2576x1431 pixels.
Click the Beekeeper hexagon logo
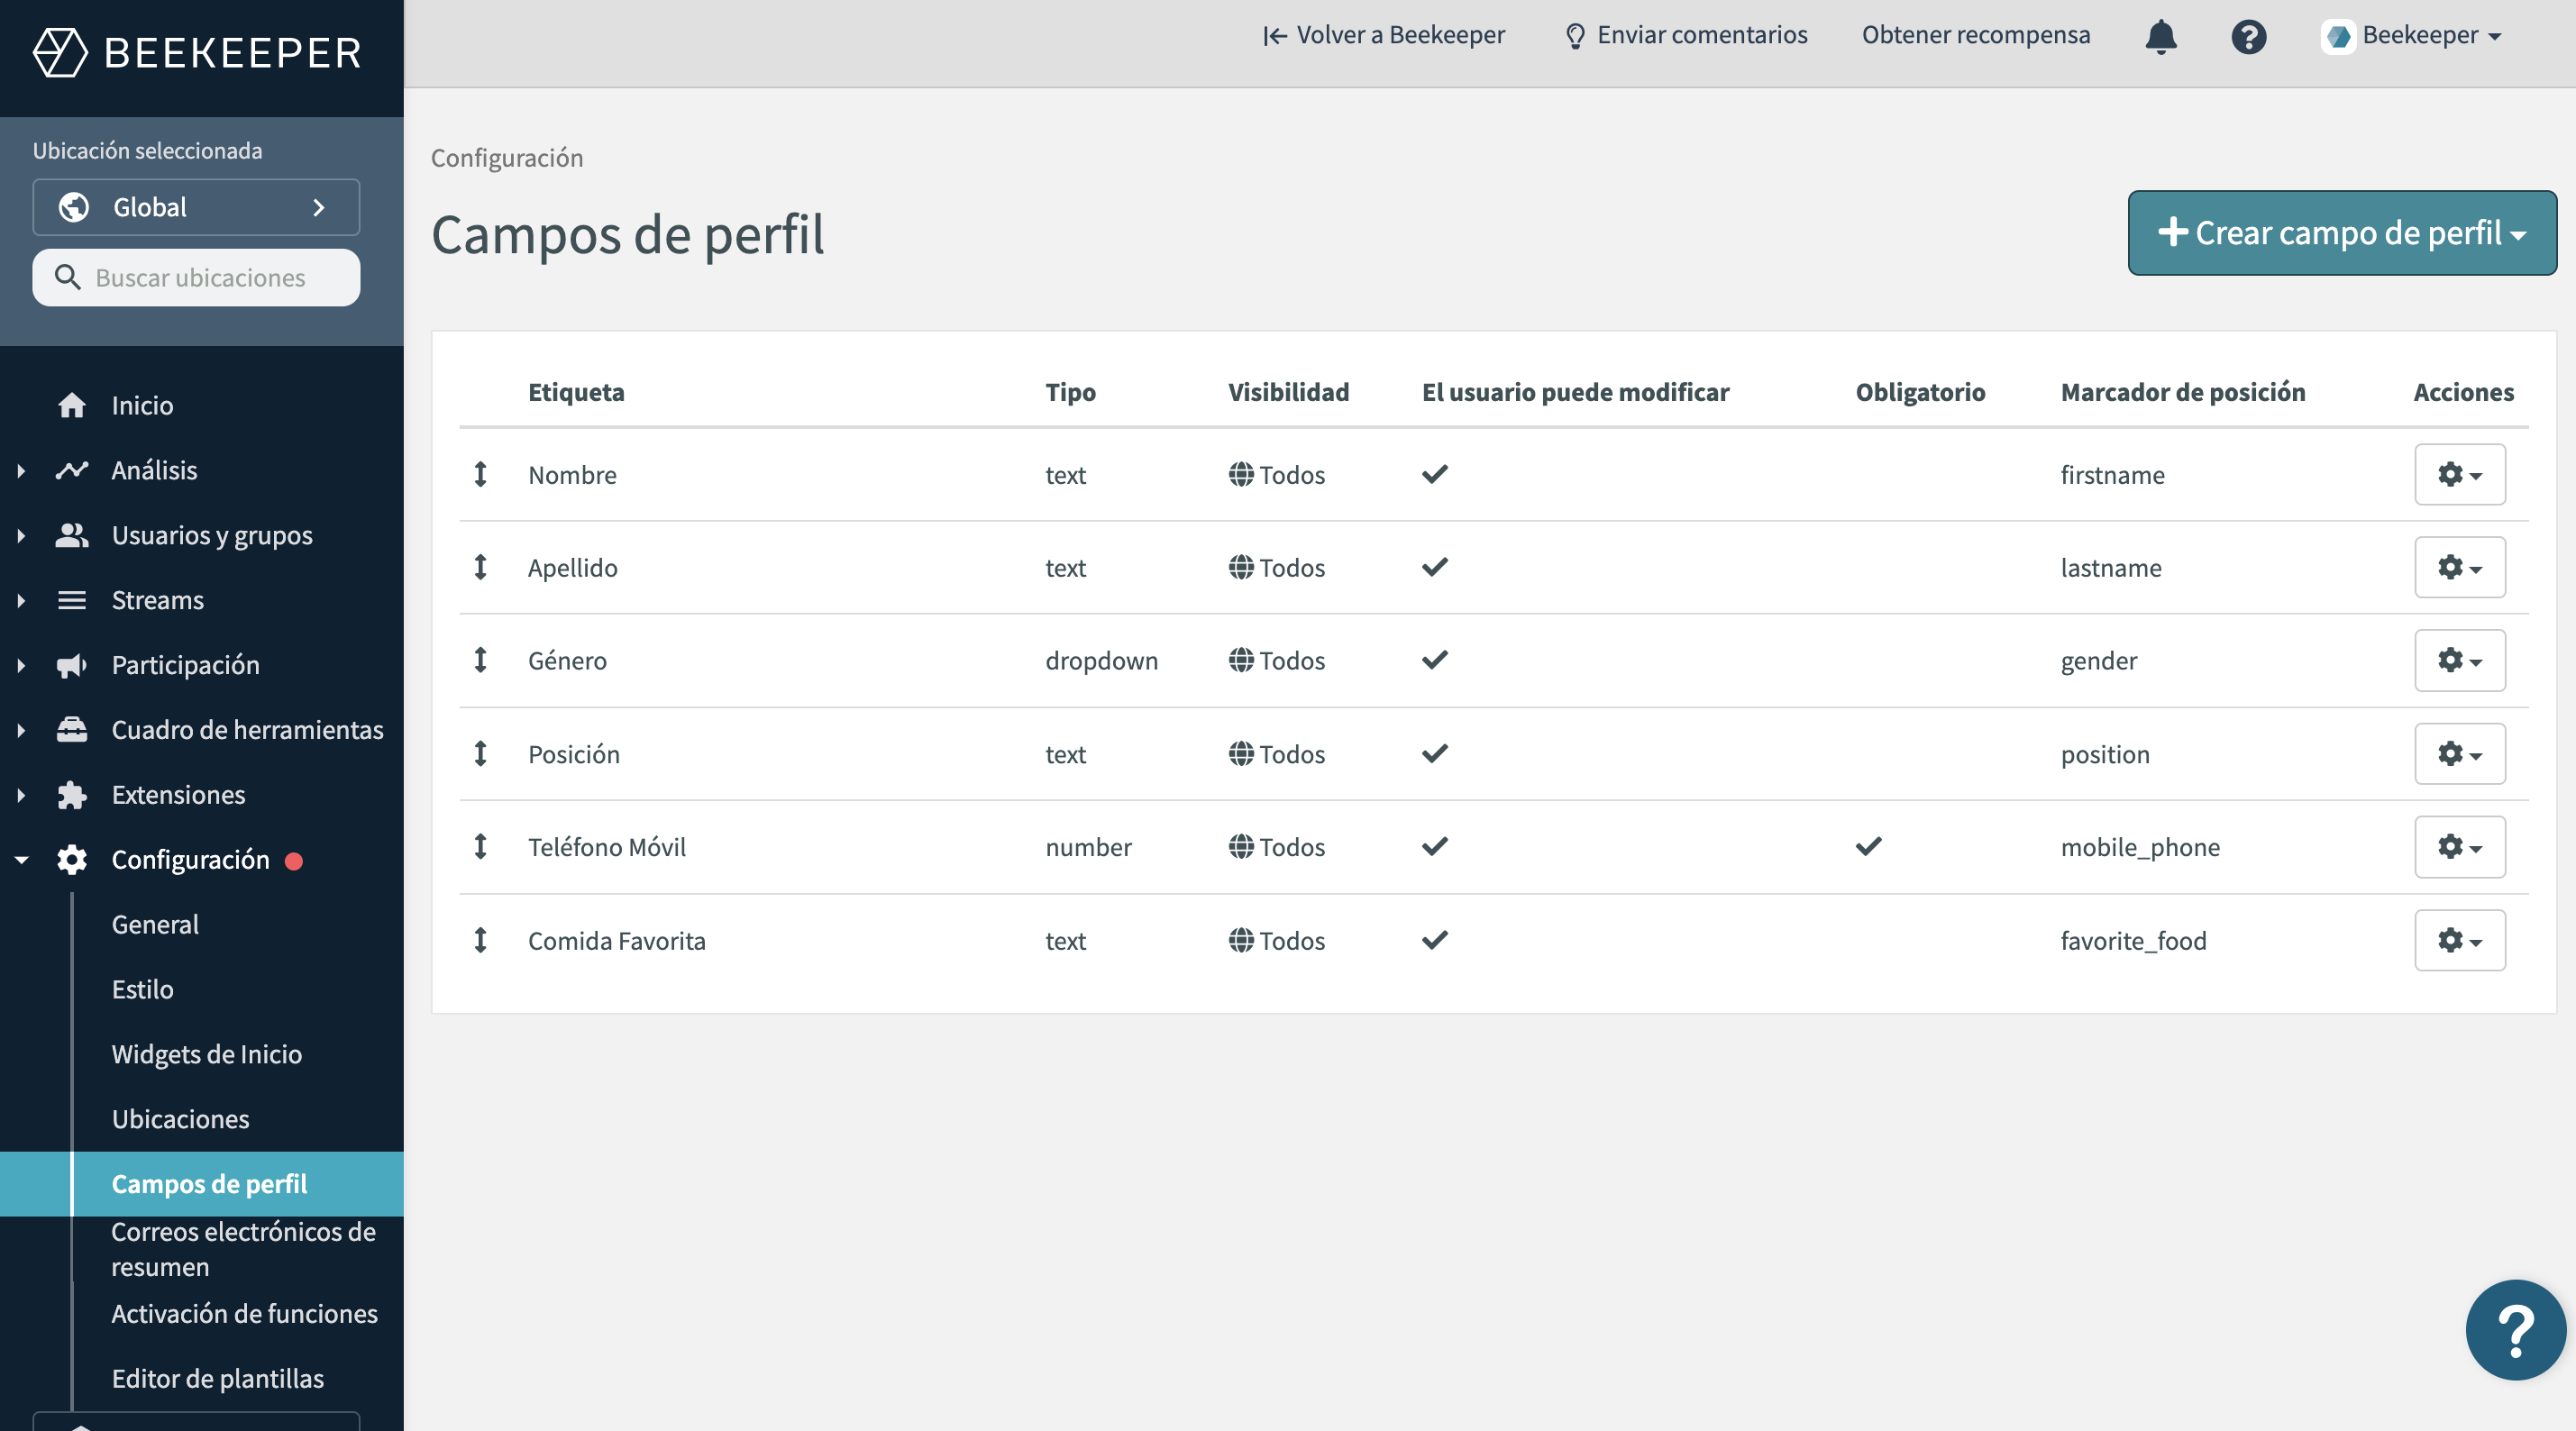pyautogui.click(x=60, y=52)
